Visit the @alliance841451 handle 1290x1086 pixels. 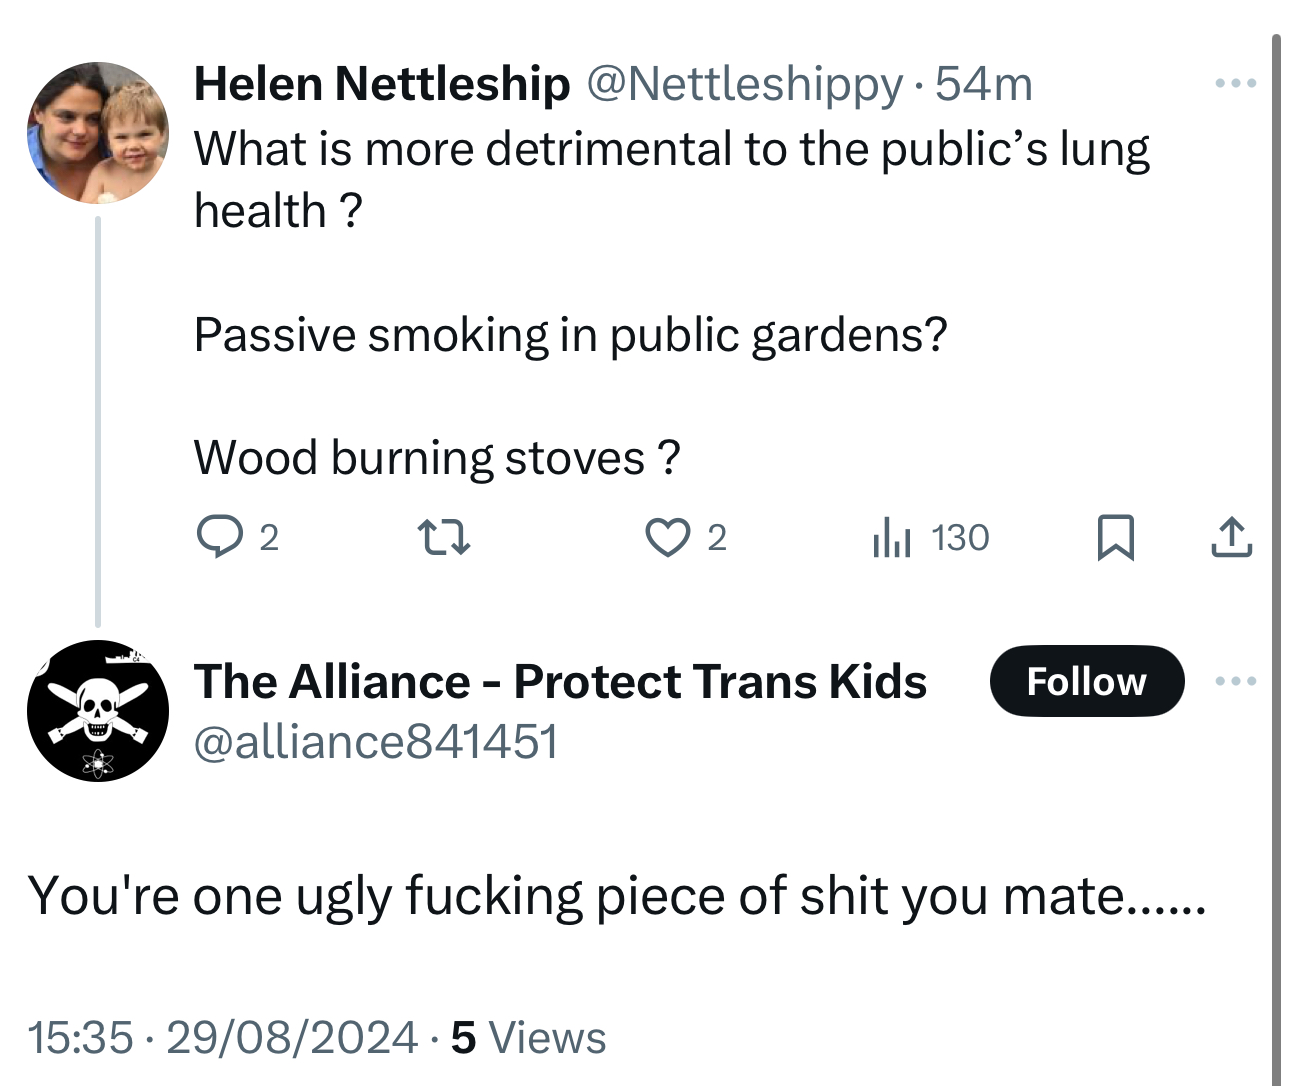(376, 742)
